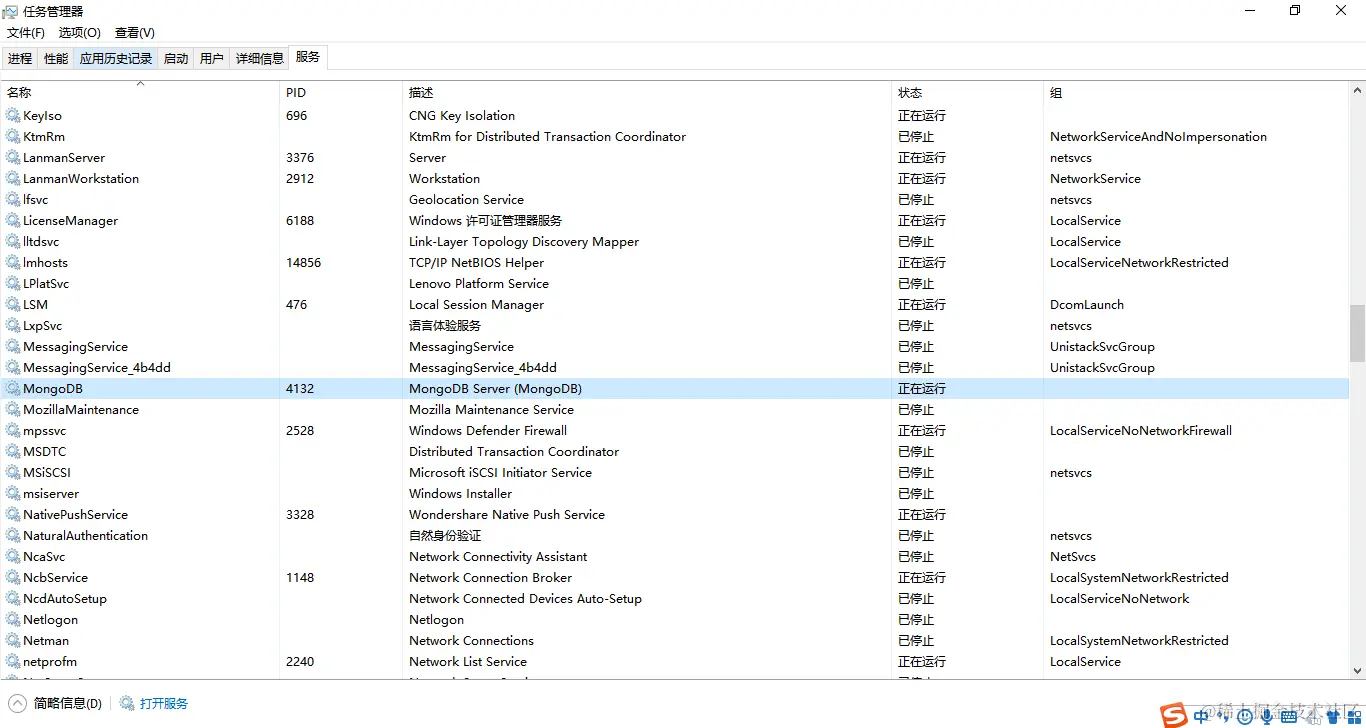Click the scrollbar up arrow
The image size is (1366, 728).
(1357, 89)
